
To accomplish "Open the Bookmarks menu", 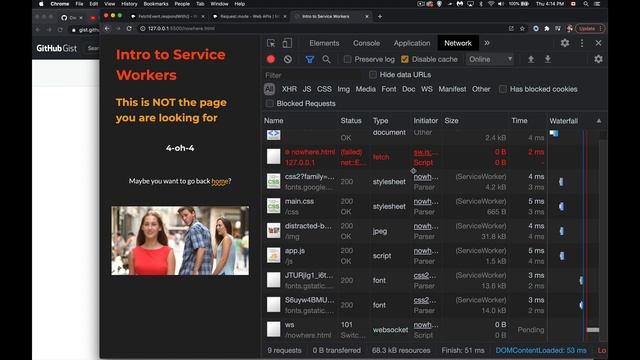I will tap(156, 4).
